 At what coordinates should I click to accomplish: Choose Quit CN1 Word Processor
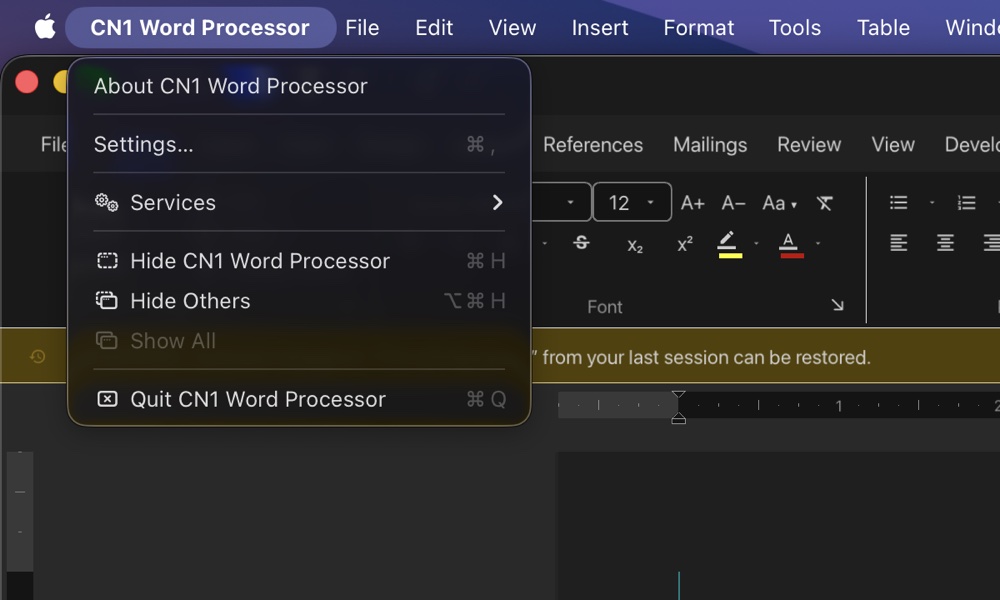[299, 399]
